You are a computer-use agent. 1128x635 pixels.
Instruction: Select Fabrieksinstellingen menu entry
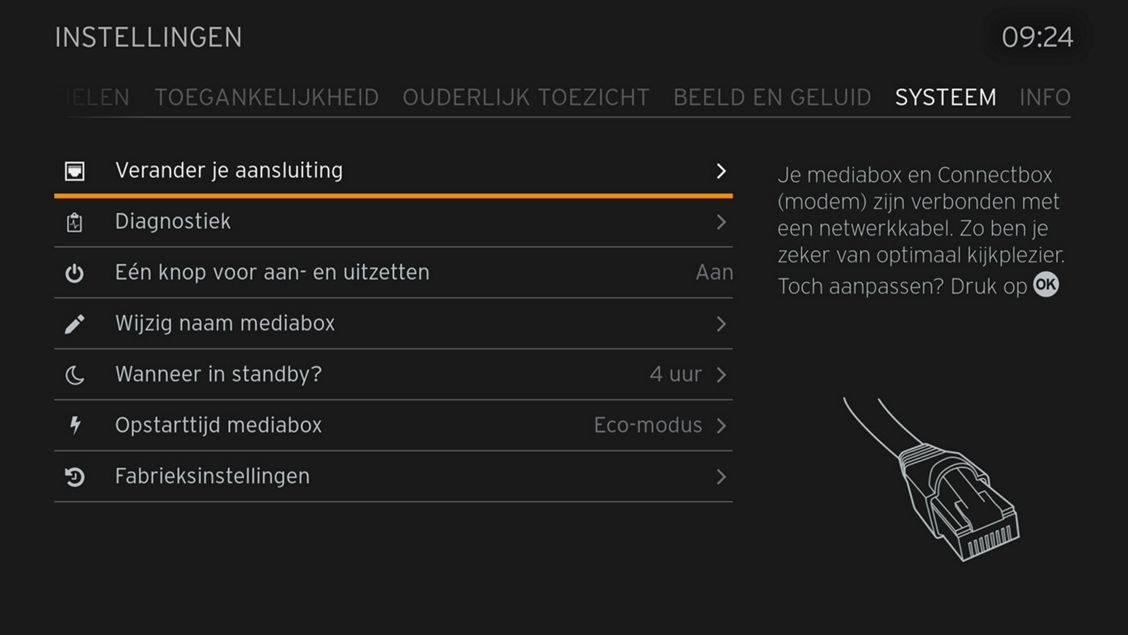click(212, 476)
